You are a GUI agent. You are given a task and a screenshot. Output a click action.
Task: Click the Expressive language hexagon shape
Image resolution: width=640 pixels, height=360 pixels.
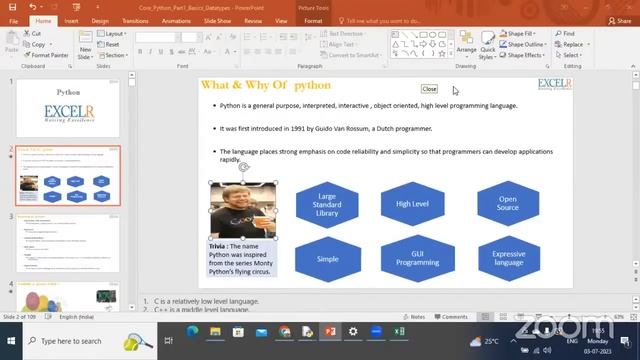[509, 258]
